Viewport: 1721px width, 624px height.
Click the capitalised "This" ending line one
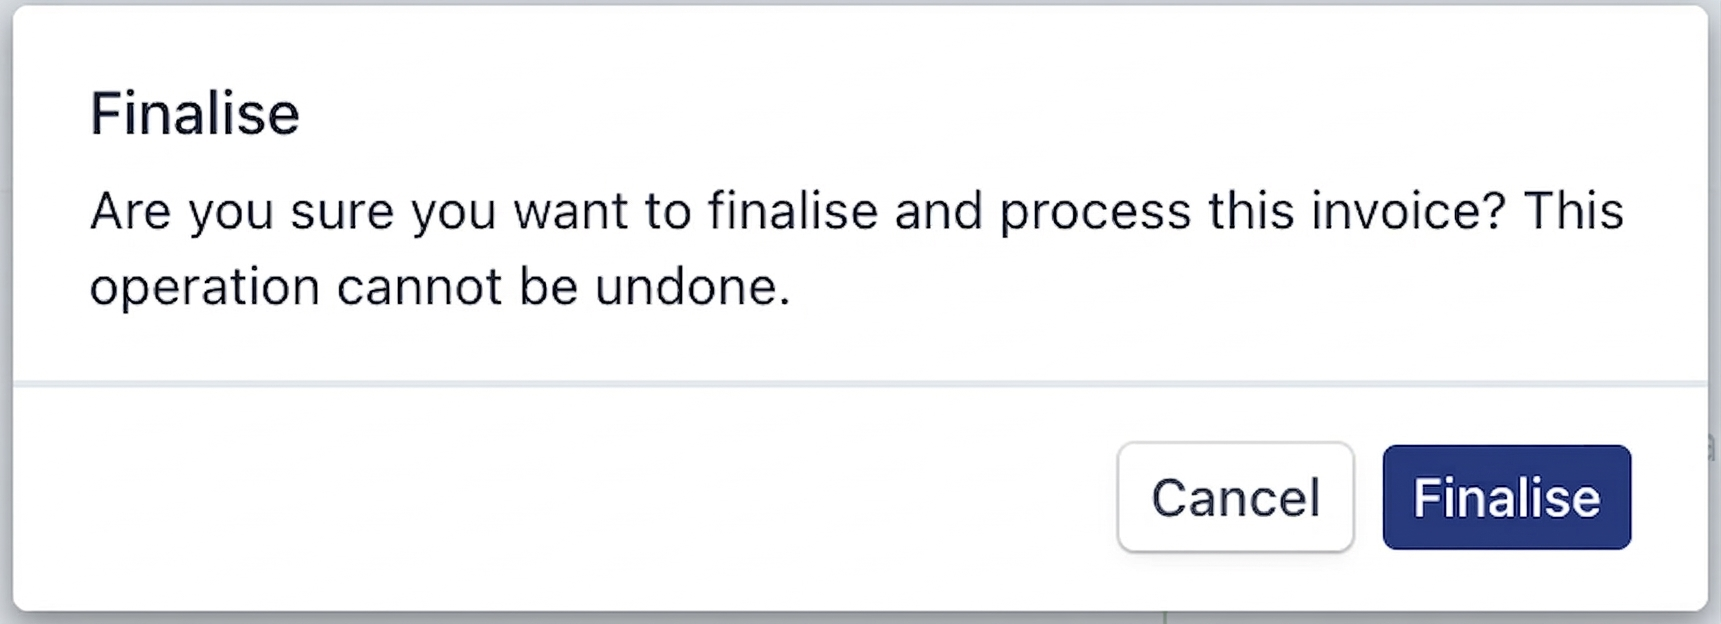pyautogui.click(x=1573, y=211)
